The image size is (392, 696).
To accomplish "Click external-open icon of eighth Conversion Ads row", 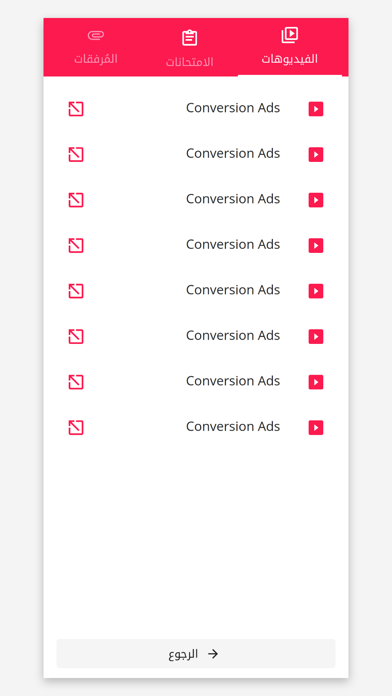I will [76, 427].
